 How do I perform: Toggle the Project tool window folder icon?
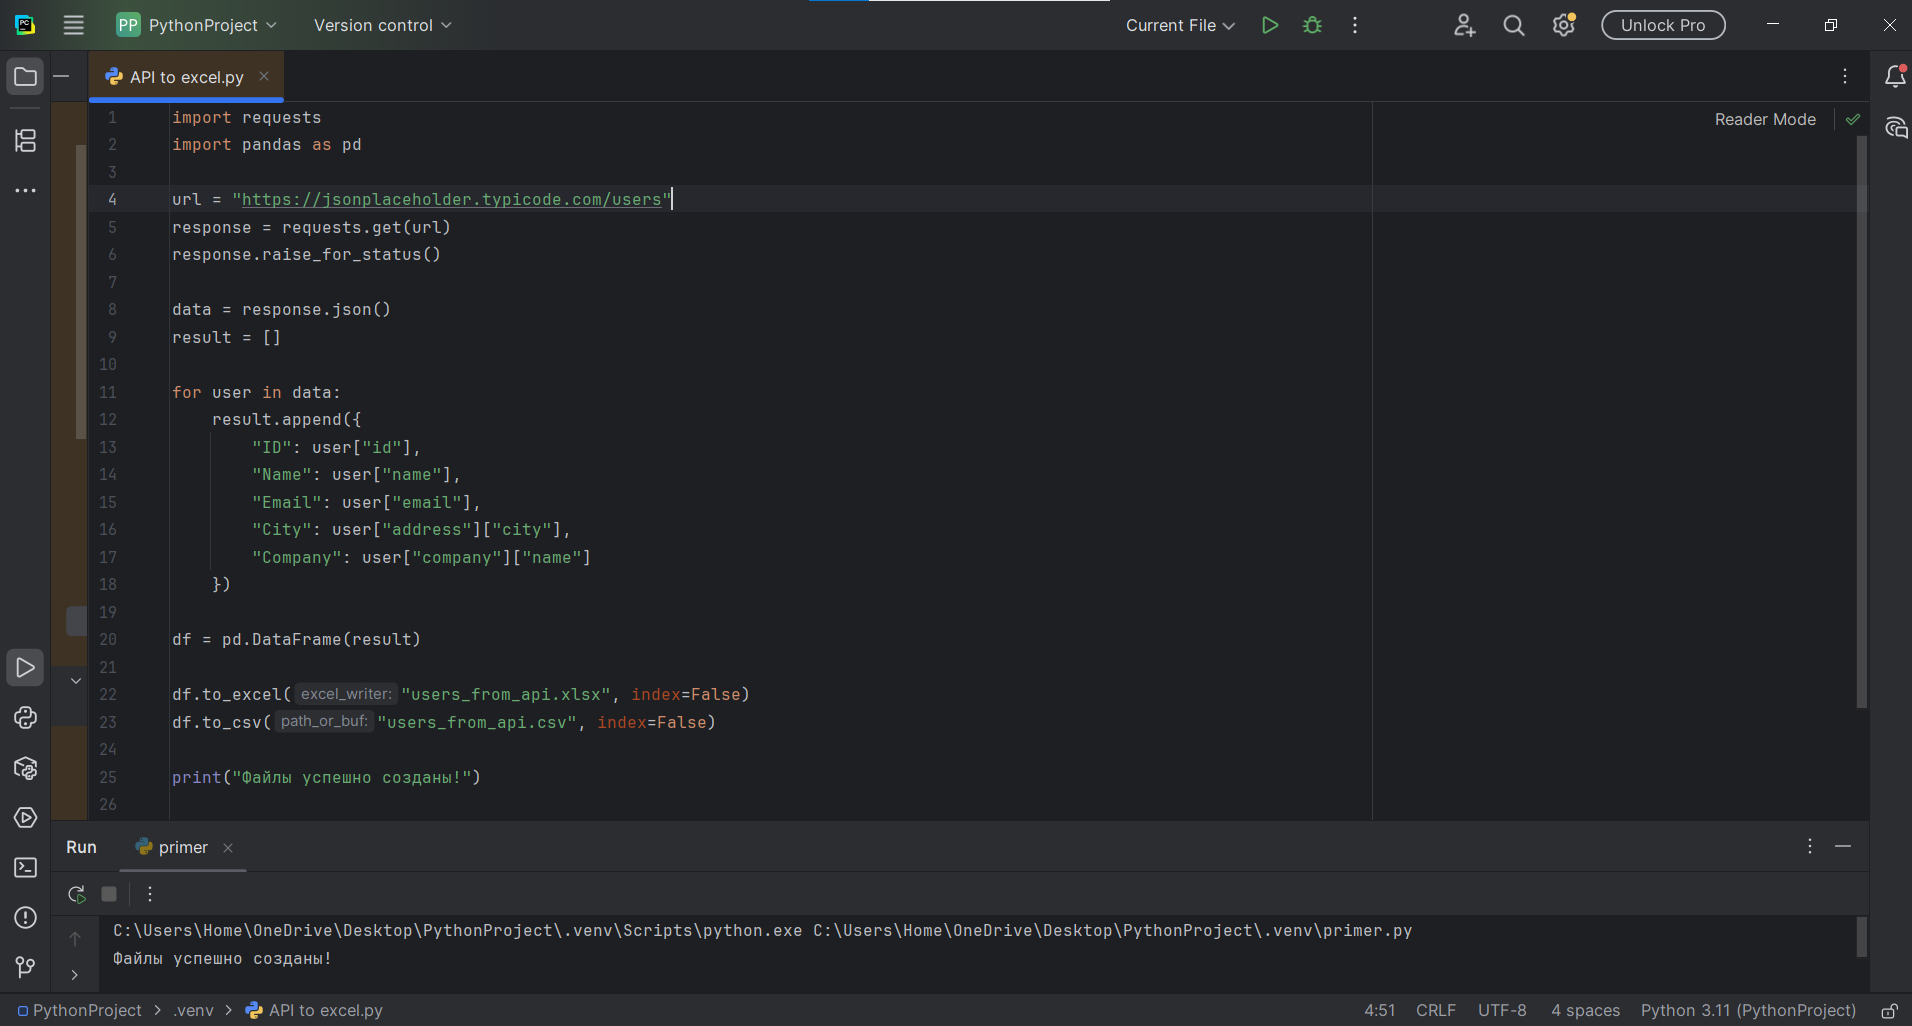tap(25, 77)
